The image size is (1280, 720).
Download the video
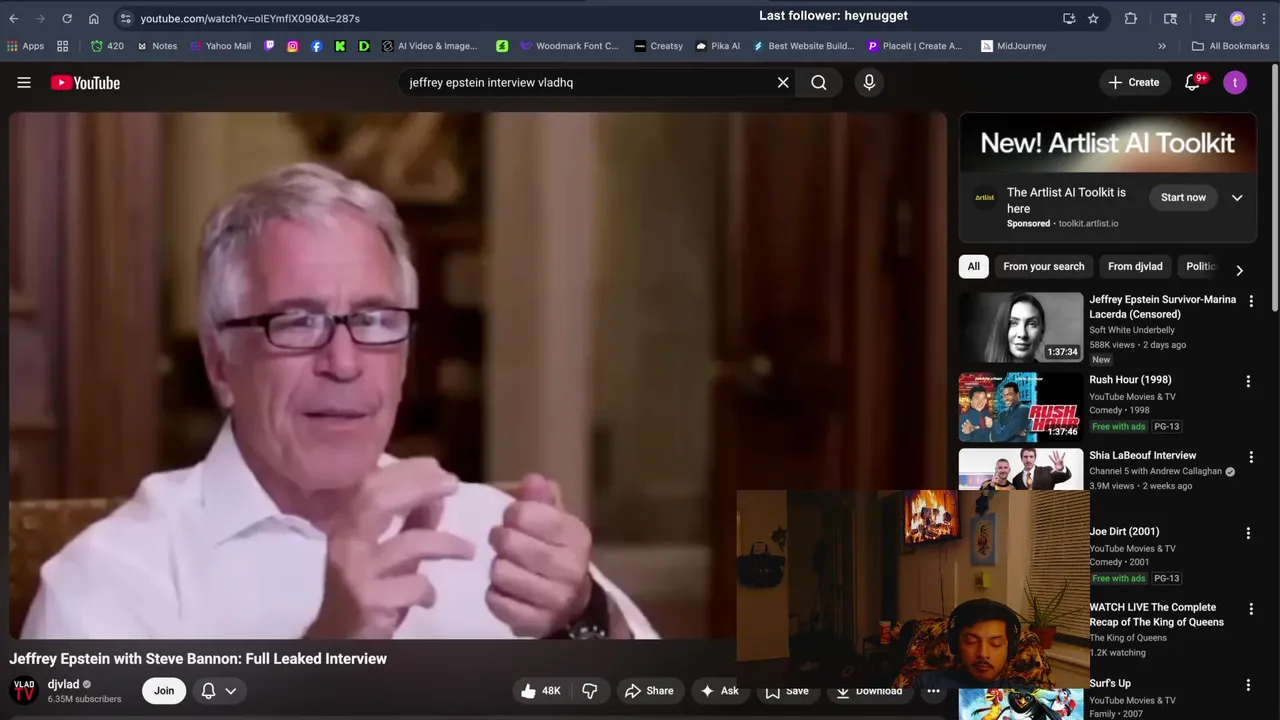click(x=869, y=691)
